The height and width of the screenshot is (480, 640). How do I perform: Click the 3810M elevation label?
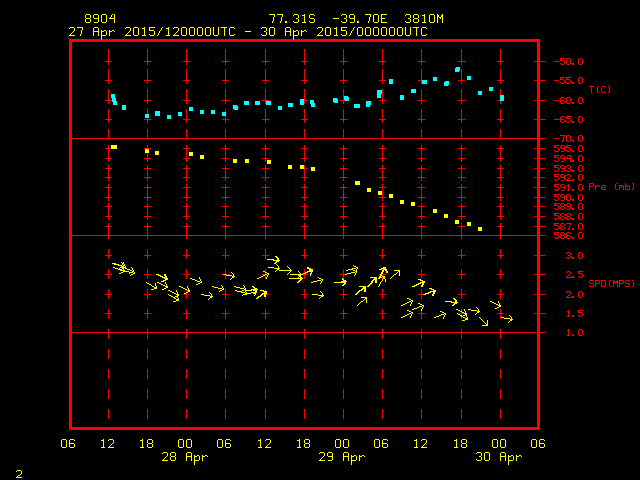[424, 19]
